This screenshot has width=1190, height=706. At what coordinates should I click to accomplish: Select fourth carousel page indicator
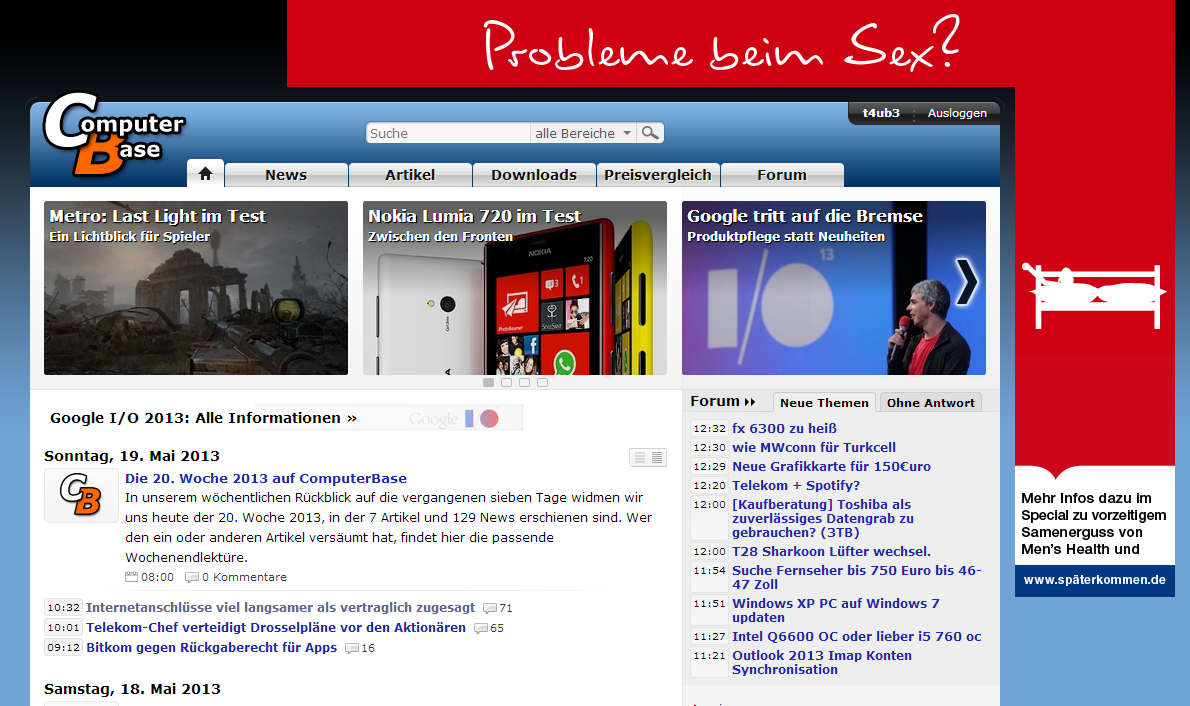[x=543, y=383]
